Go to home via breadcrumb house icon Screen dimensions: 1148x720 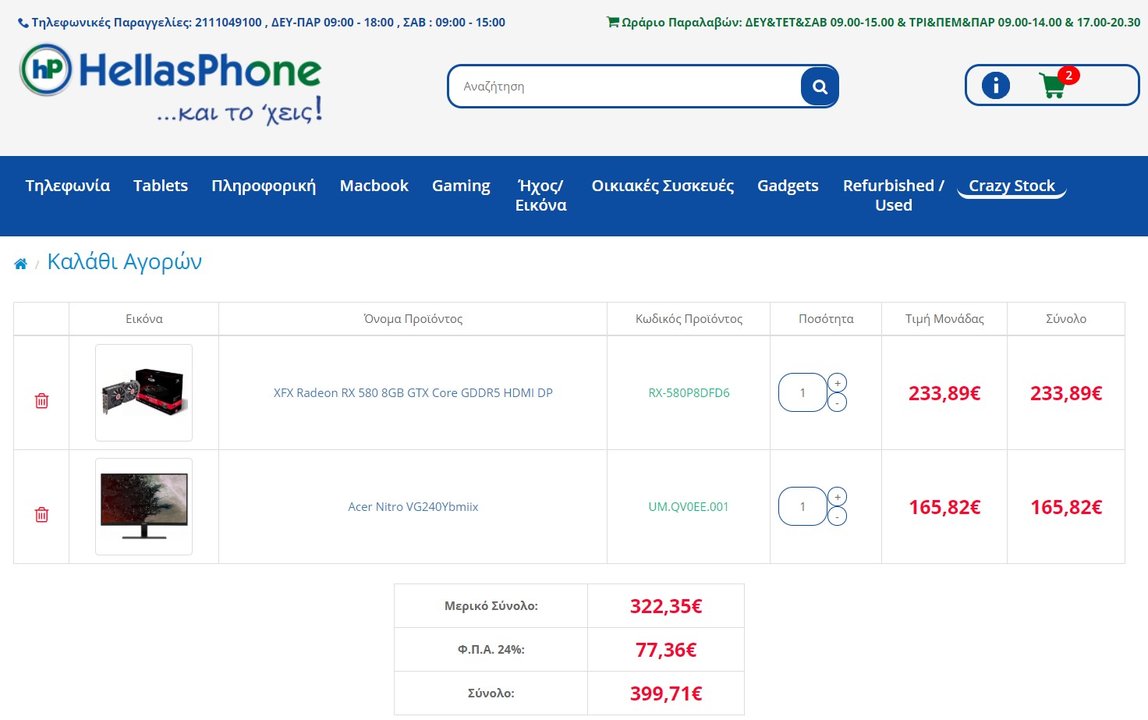[x=20, y=264]
